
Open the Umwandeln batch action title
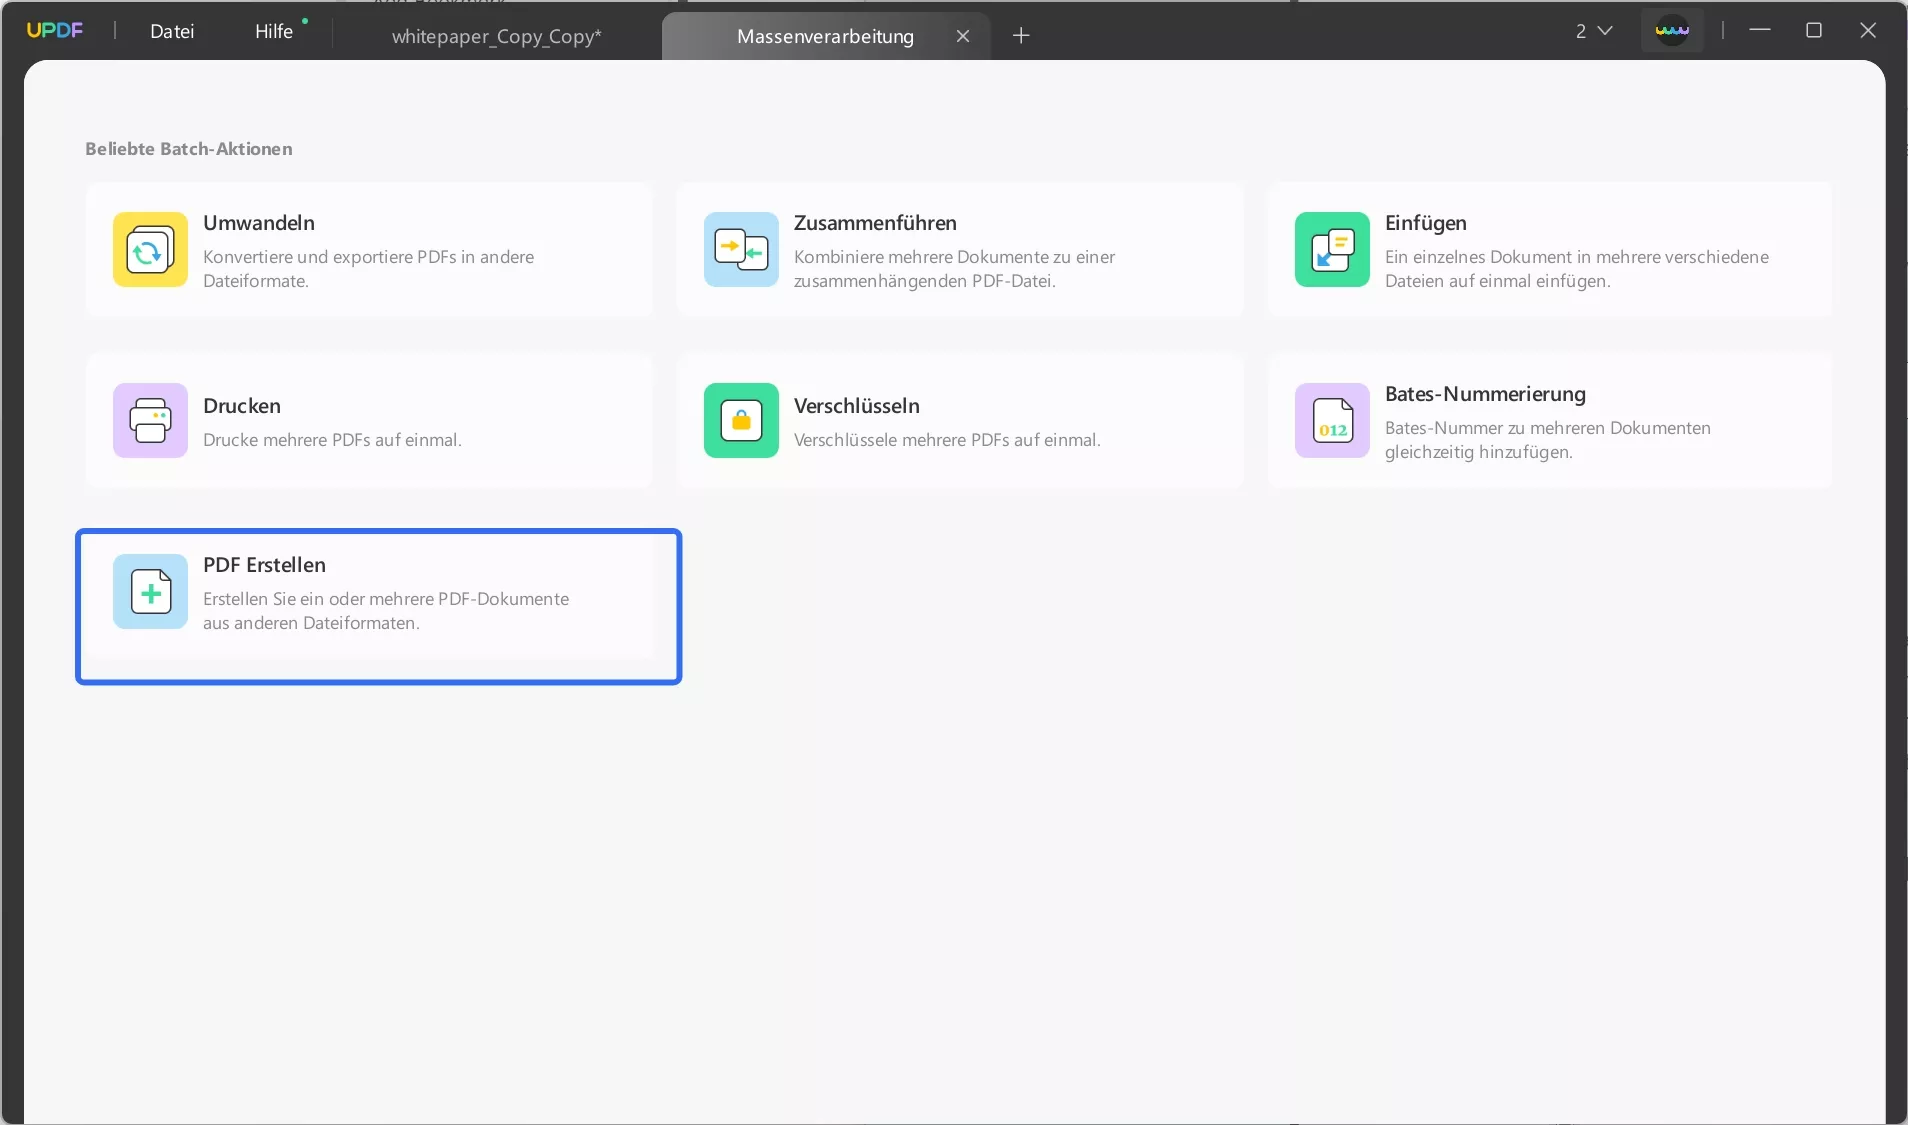point(259,223)
